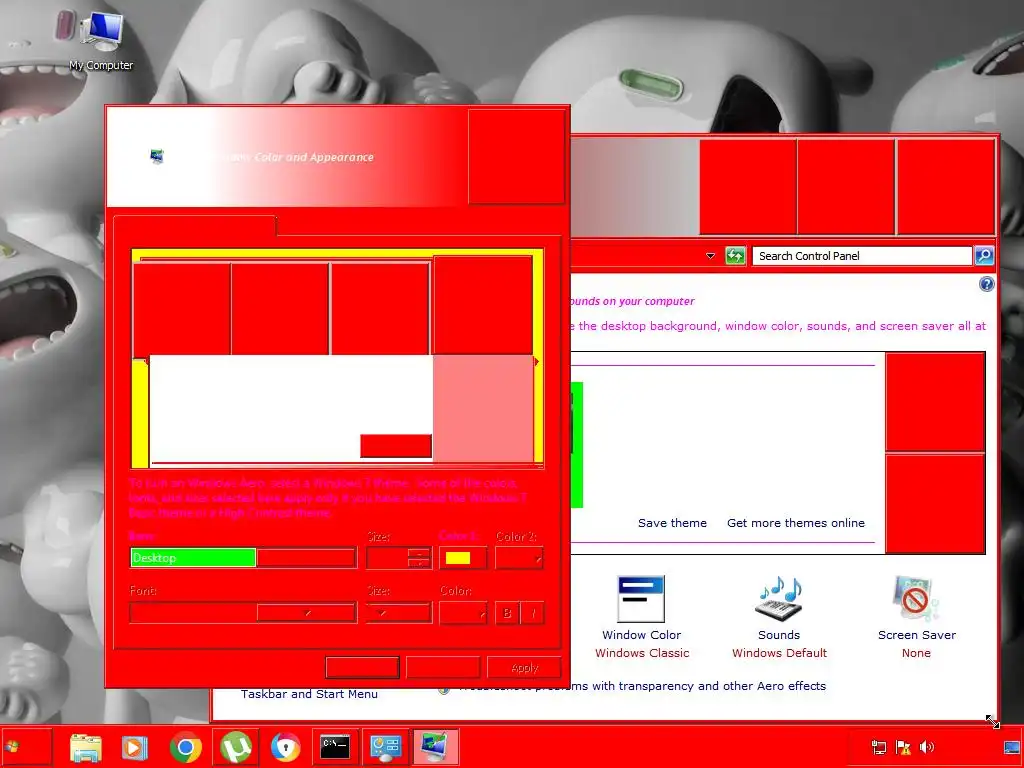This screenshot has width=1024, height=768.
Task: Launch Windows Media Player from the taskbar
Action: click(x=135, y=748)
